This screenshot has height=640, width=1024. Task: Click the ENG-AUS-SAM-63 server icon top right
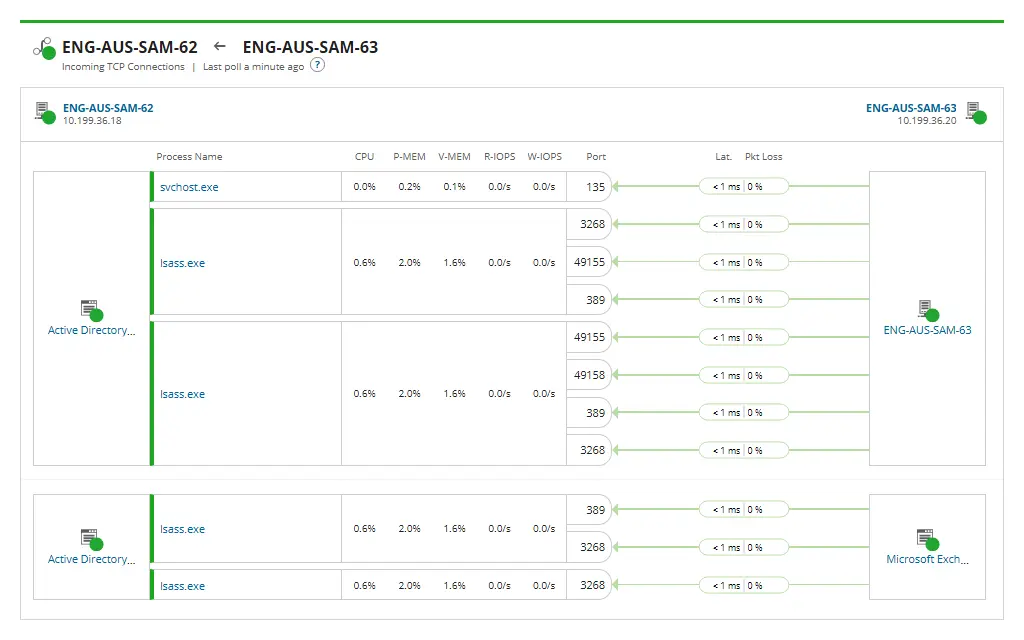click(974, 112)
